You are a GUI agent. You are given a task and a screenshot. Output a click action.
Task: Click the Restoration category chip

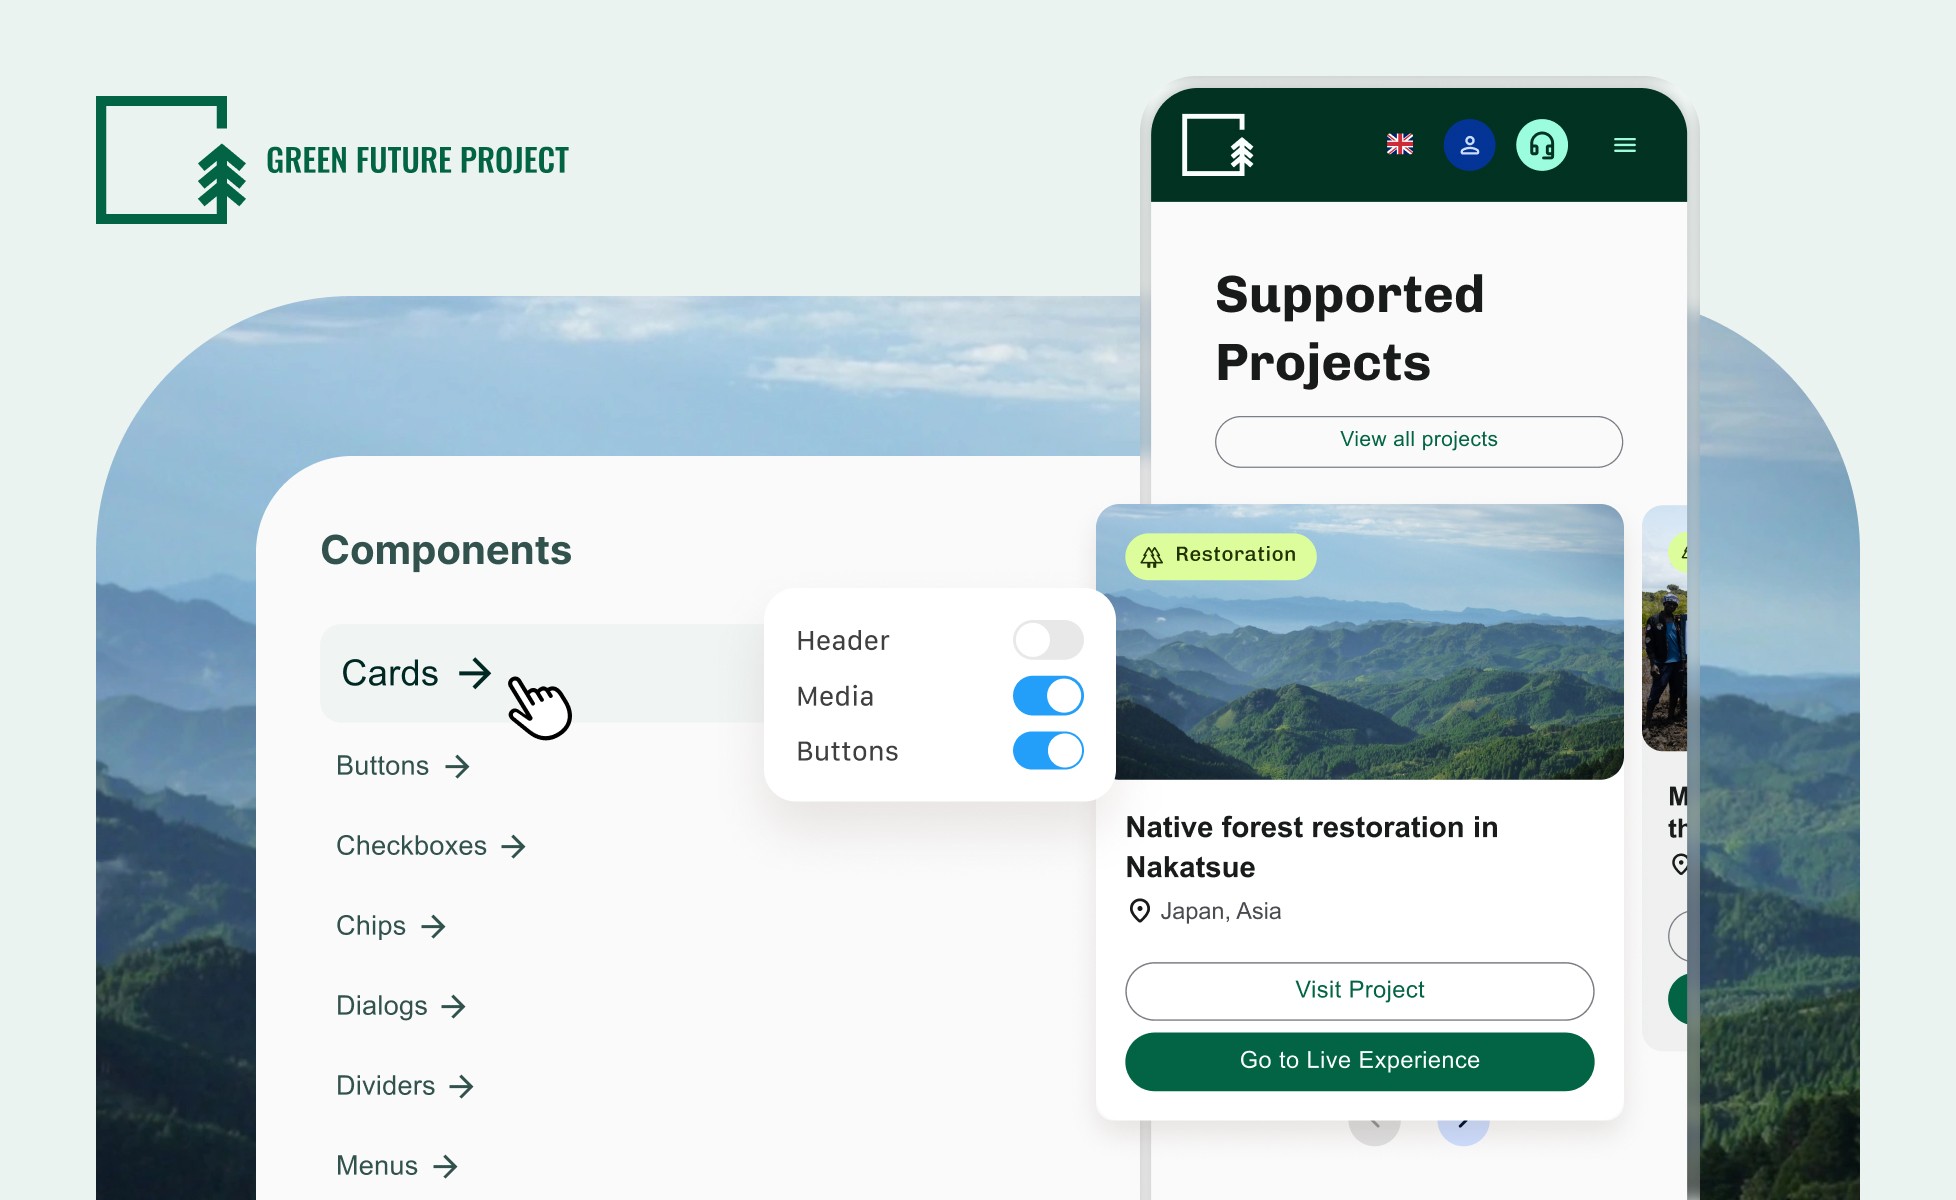coord(1221,556)
